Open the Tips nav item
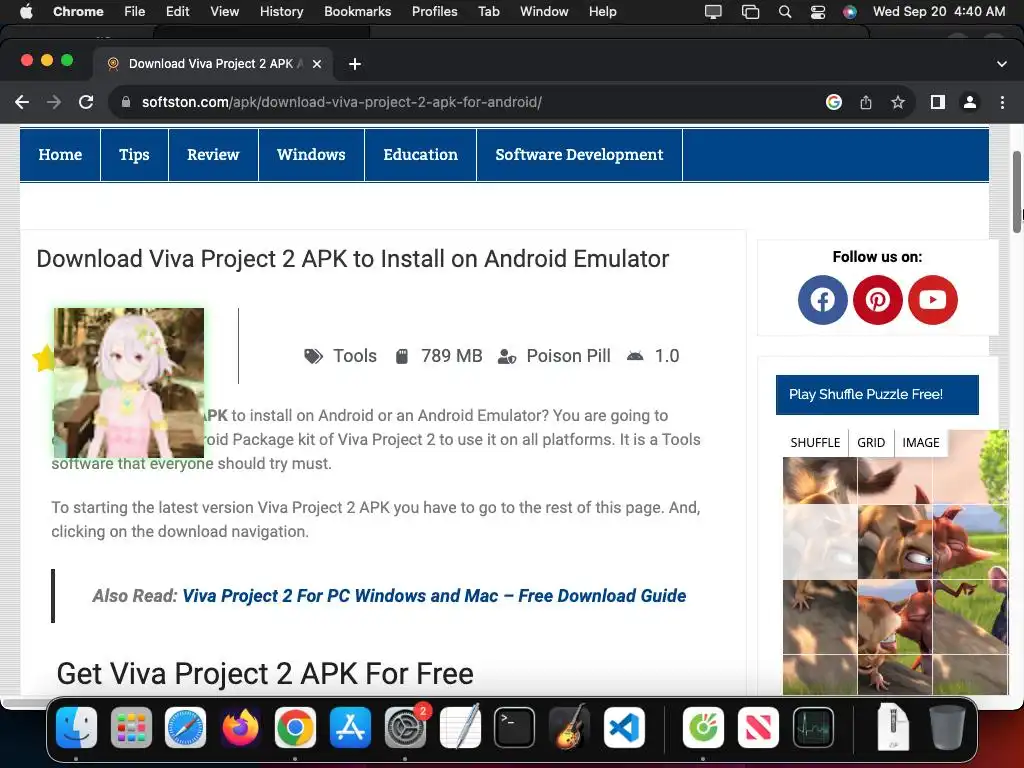 134,155
